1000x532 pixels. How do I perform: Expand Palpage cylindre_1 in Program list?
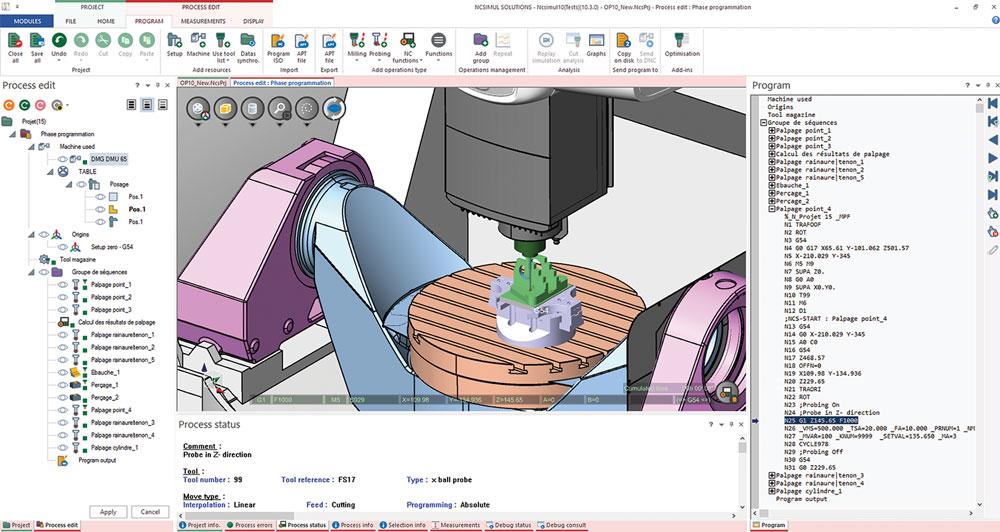point(772,491)
